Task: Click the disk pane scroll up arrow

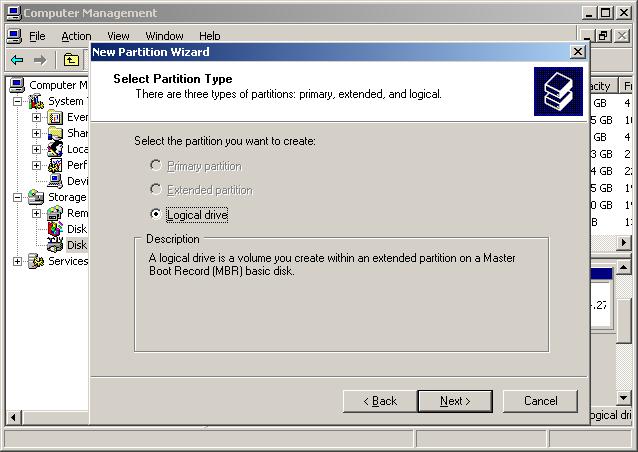Action: click(x=624, y=267)
